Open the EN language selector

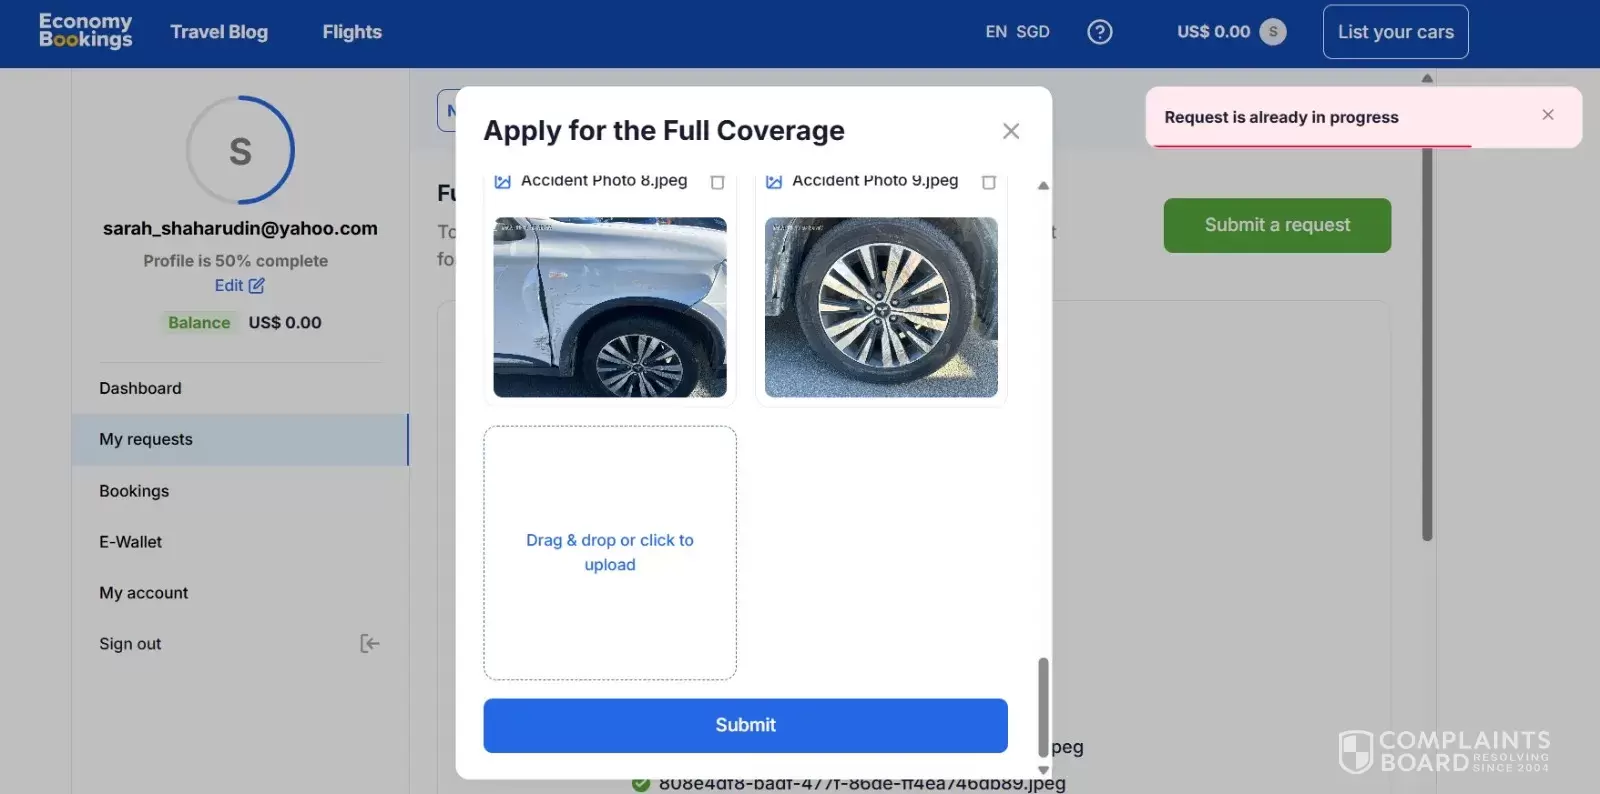(995, 32)
